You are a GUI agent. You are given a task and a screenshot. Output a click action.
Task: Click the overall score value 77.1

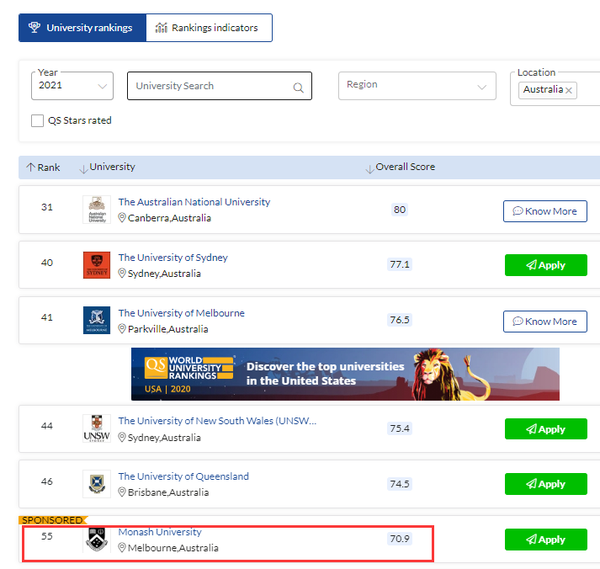[x=399, y=264]
